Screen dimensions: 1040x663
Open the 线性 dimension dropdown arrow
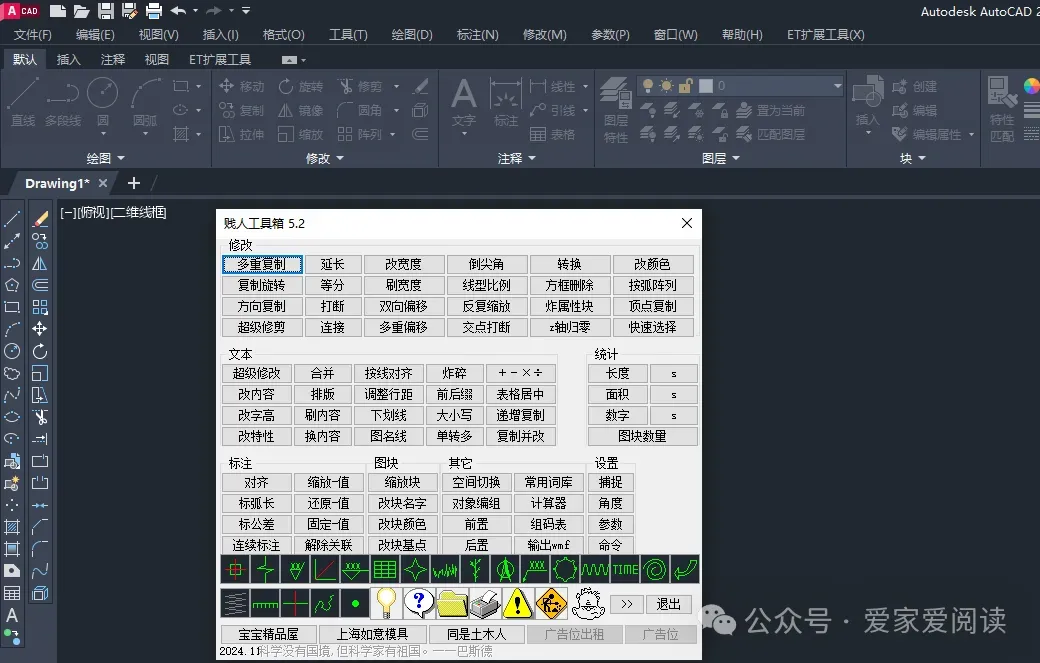pyautogui.click(x=586, y=86)
